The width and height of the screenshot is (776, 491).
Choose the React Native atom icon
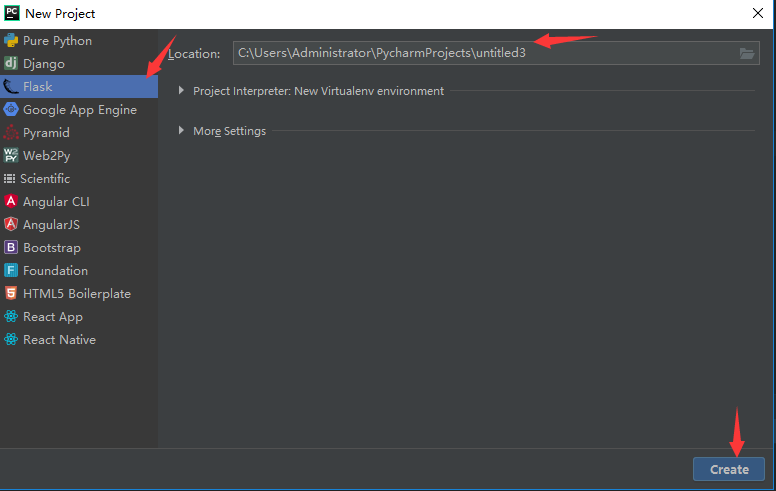11,339
